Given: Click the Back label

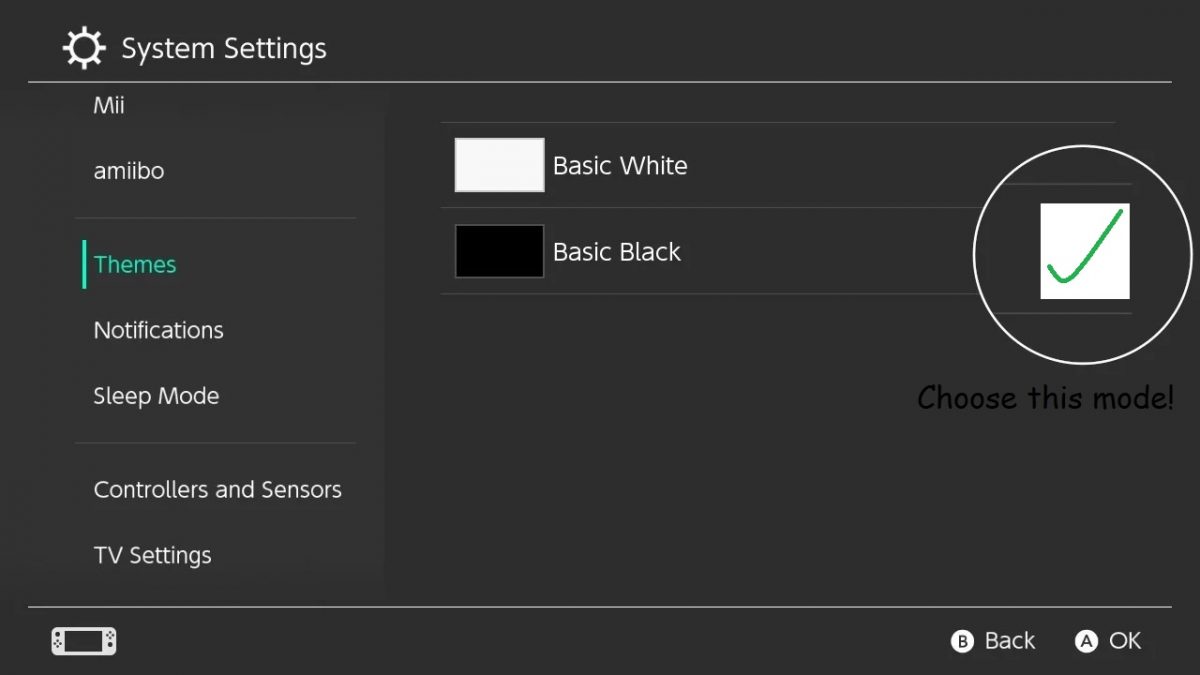Looking at the screenshot, I should [x=1010, y=641].
